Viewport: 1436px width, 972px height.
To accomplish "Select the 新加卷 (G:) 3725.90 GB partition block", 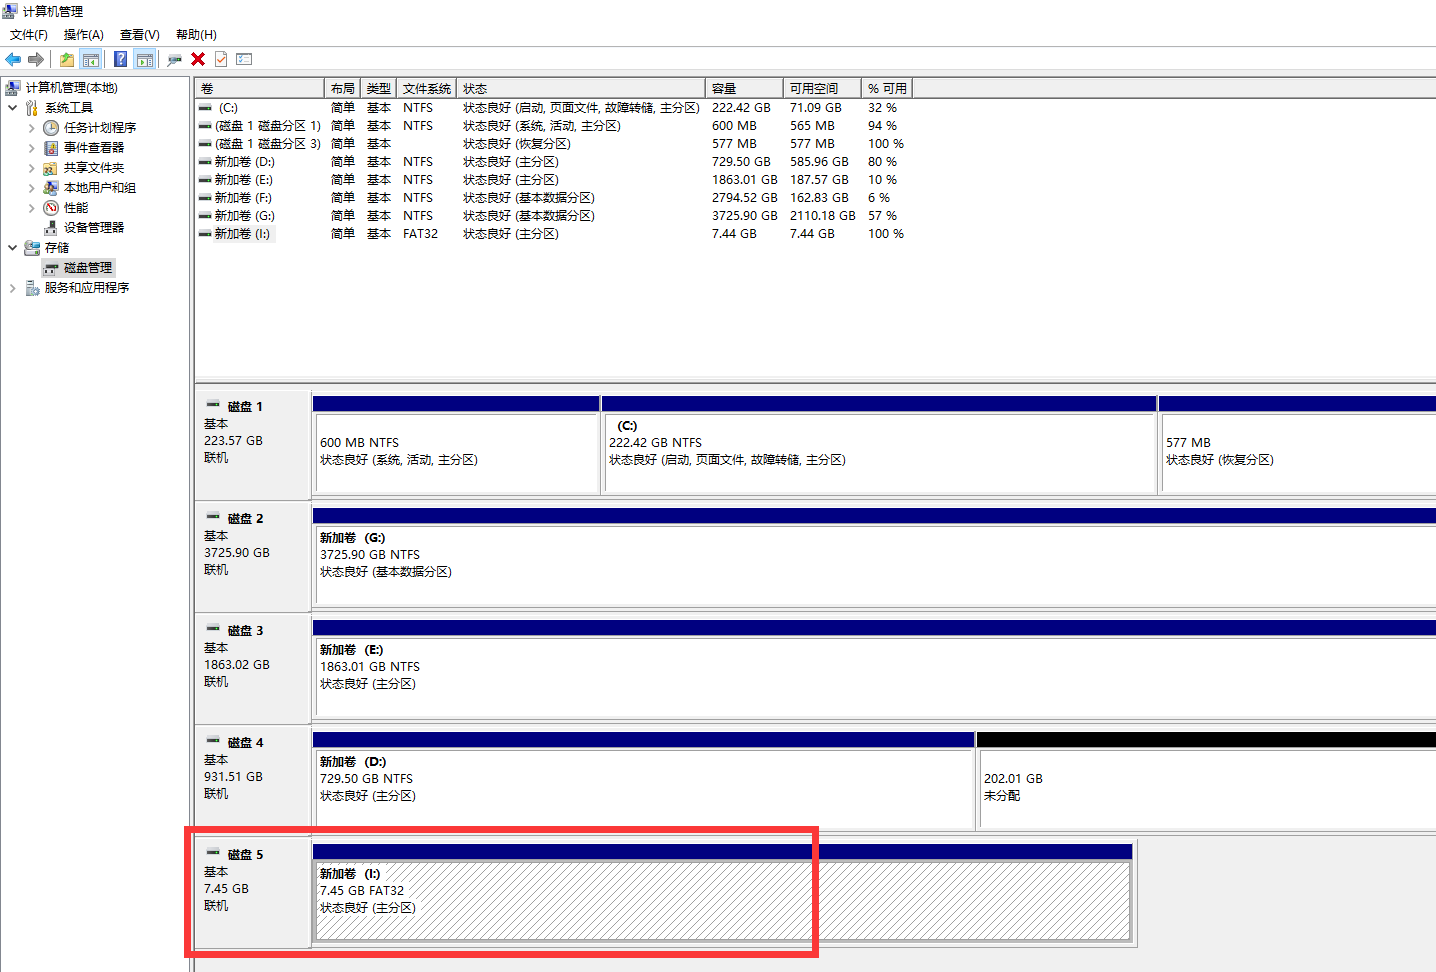I will coord(874,556).
